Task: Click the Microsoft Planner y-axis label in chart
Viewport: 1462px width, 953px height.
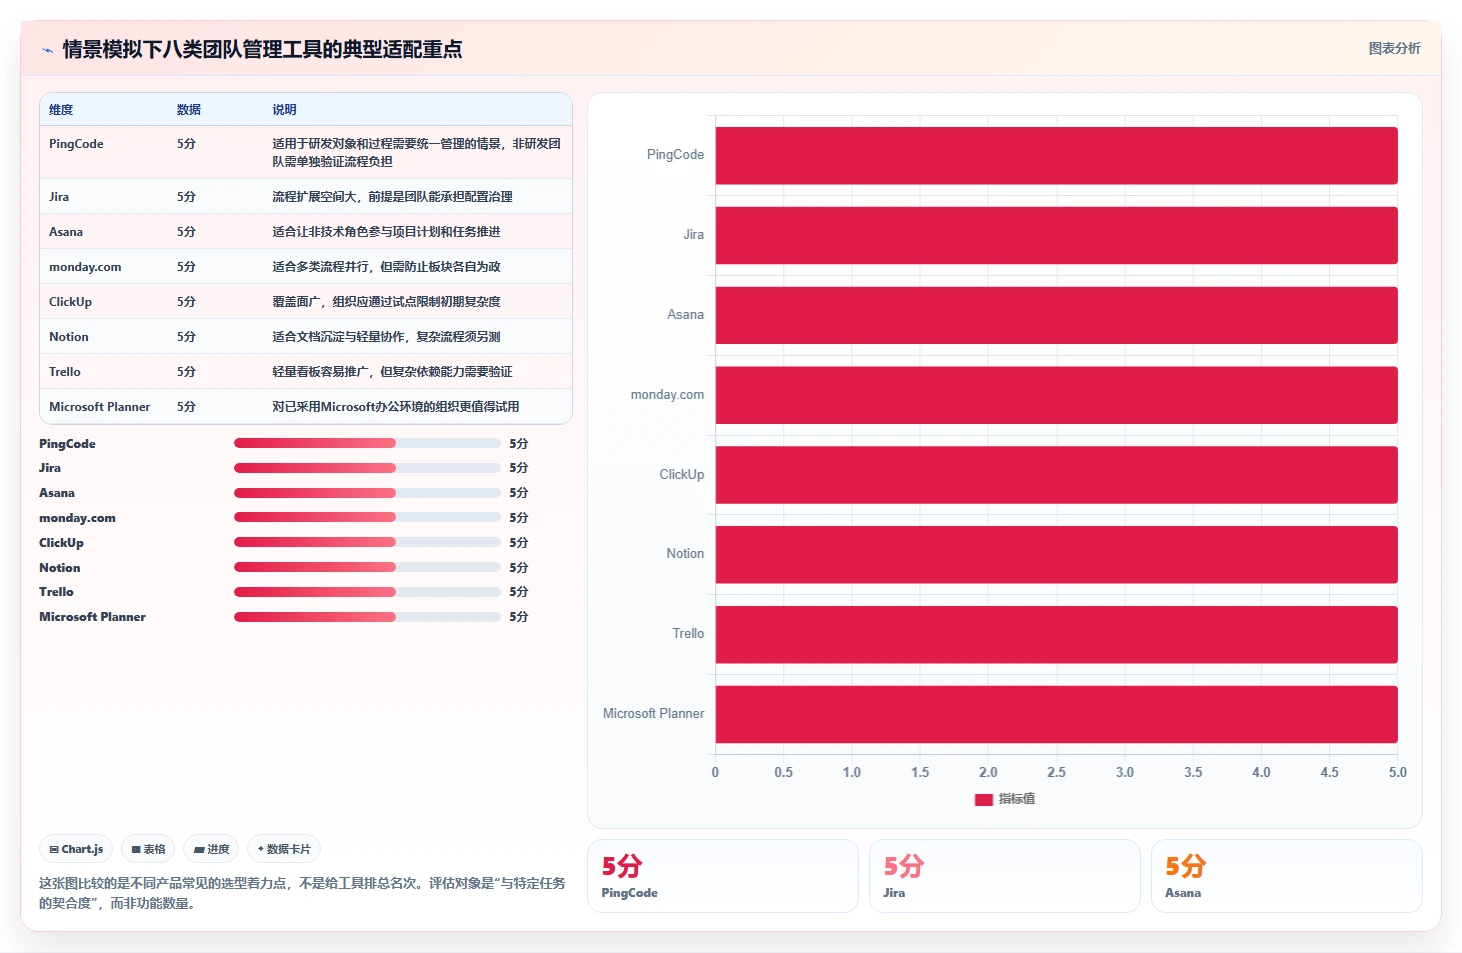Action: (653, 714)
